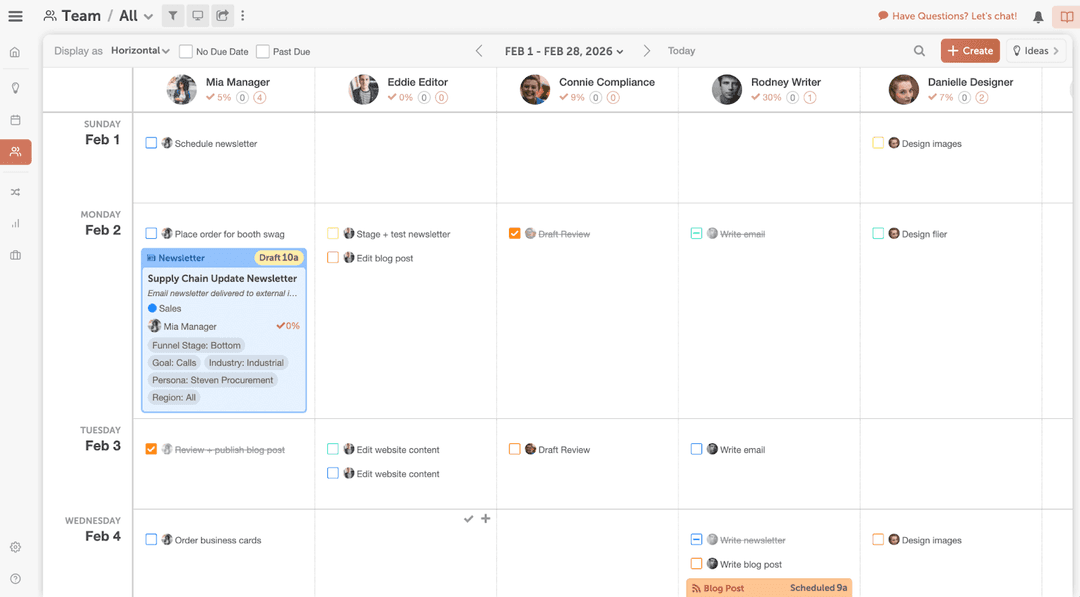Screen dimensions: 1080x597
Task: Click the checkmark icon in Feb 4 Eddie cell
Action: (468, 519)
